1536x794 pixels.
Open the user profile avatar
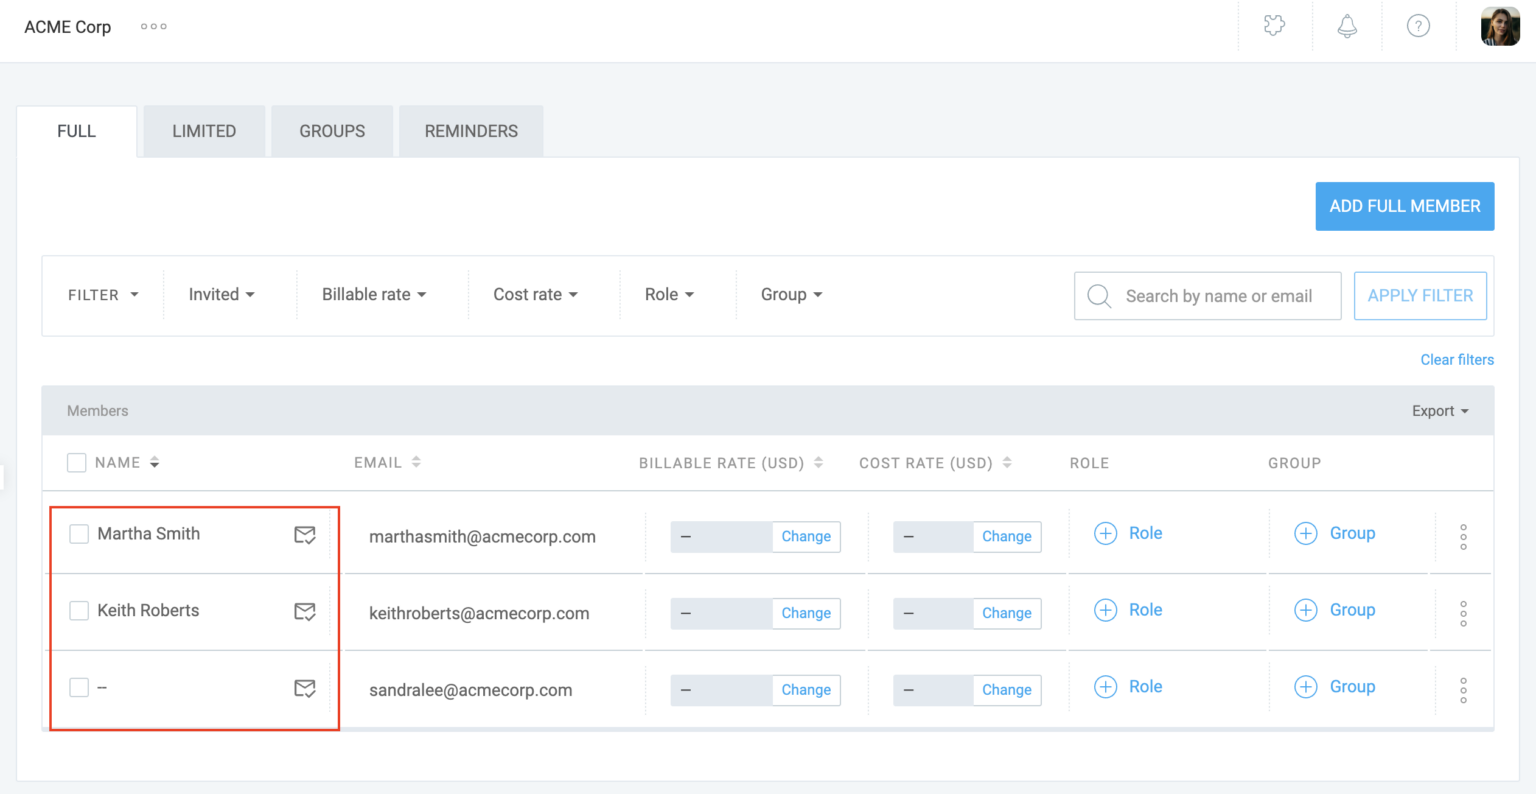click(x=1500, y=26)
